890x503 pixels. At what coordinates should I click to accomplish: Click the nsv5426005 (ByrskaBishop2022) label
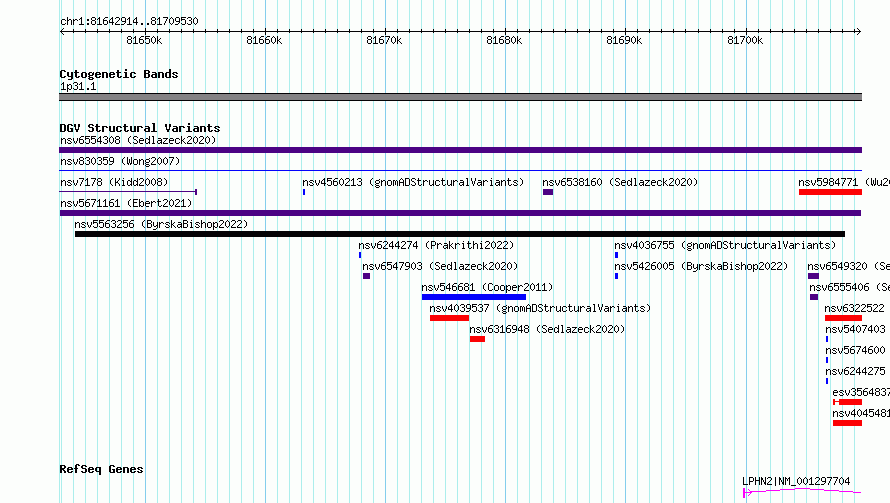701,266
